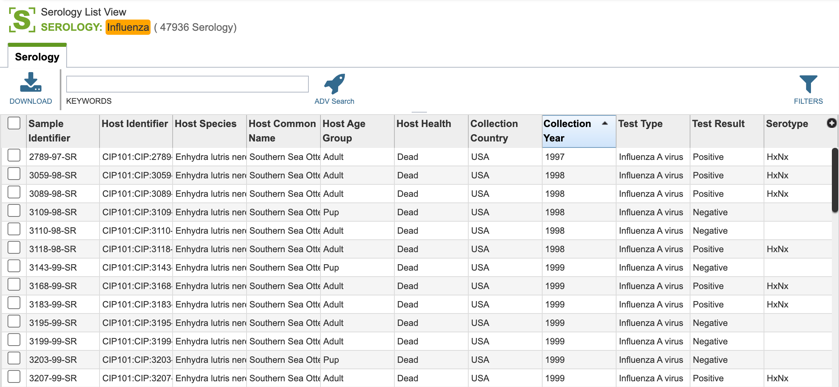Check the row for sample 3199-99-SR

[x=14, y=340]
